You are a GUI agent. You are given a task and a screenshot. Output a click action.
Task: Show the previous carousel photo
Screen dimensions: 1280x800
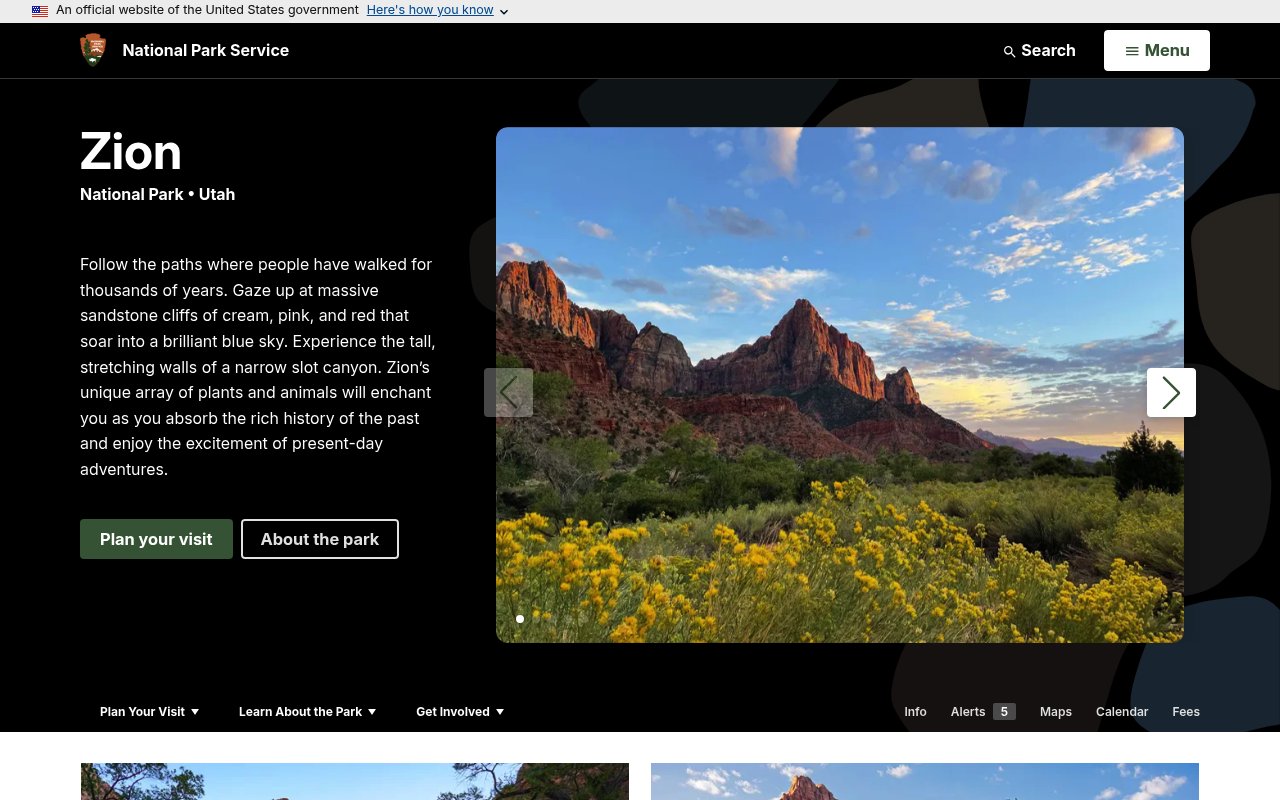[x=508, y=392]
